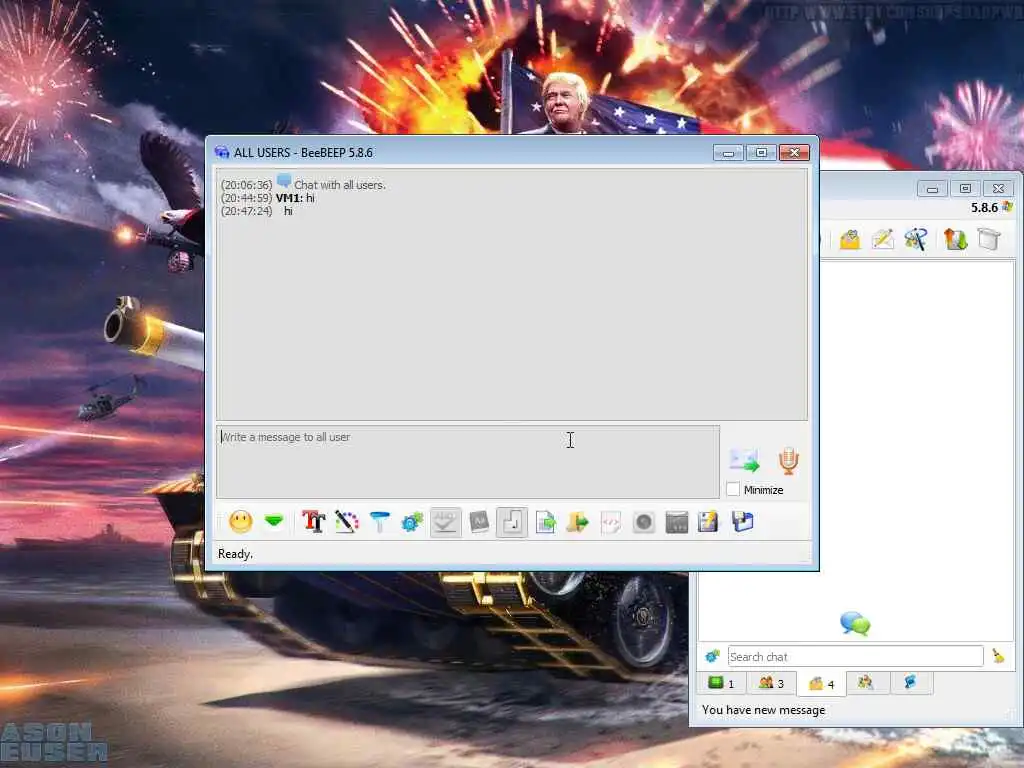This screenshot has height=768, width=1024.
Task: Select the chats tab labeled 4
Action: pos(822,683)
